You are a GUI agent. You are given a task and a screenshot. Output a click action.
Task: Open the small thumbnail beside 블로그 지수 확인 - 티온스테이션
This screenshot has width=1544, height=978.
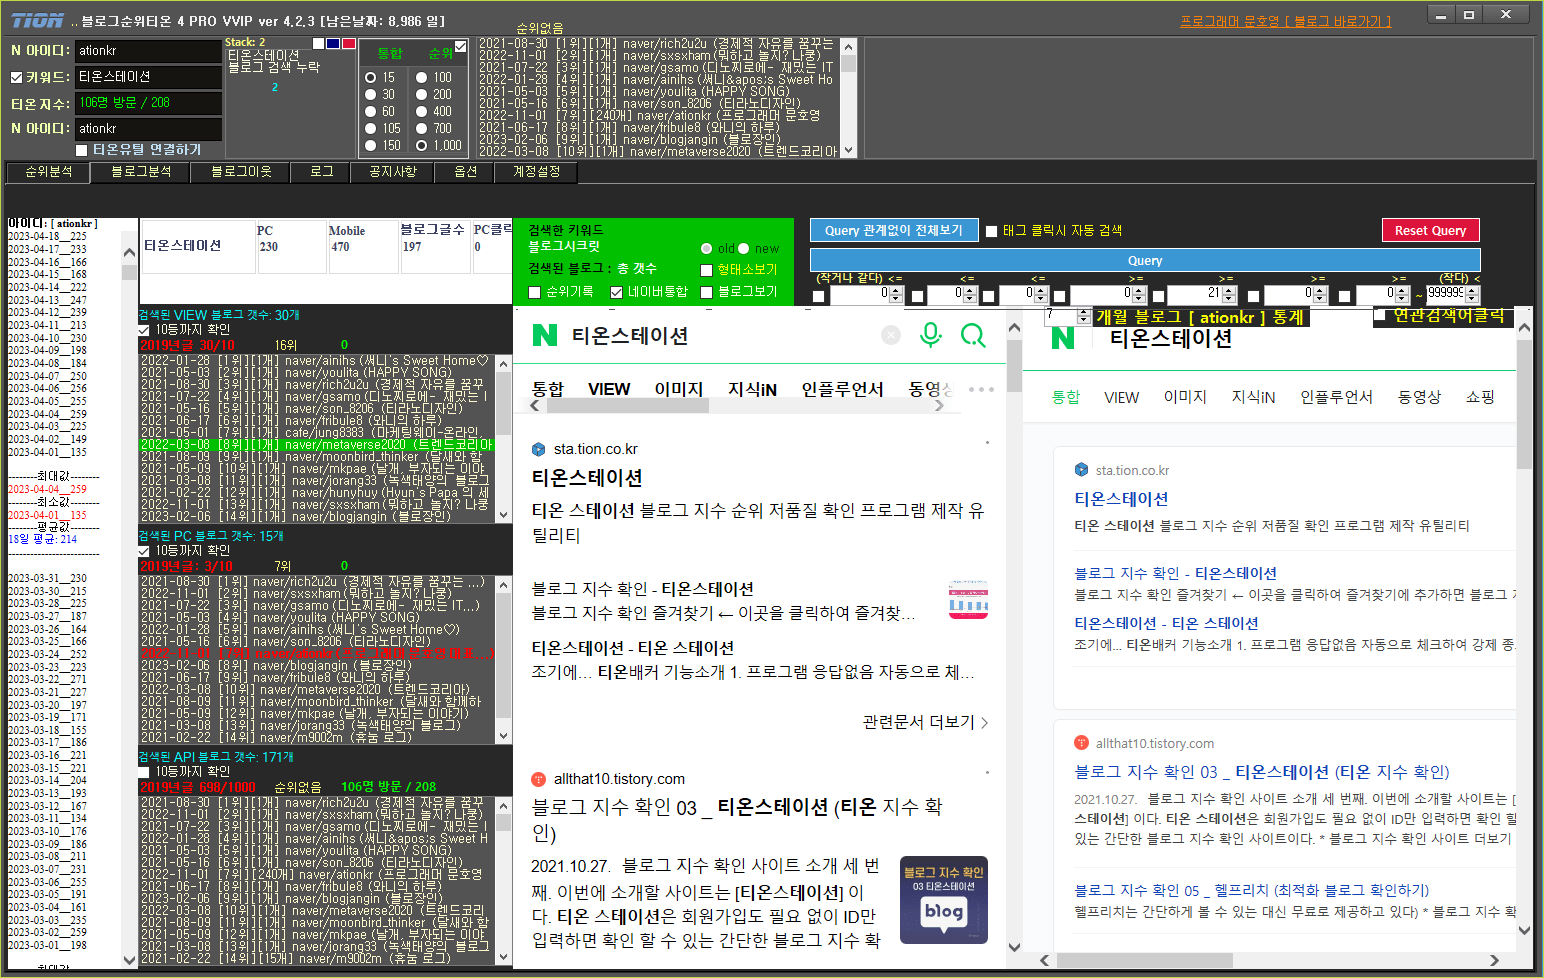point(968,599)
